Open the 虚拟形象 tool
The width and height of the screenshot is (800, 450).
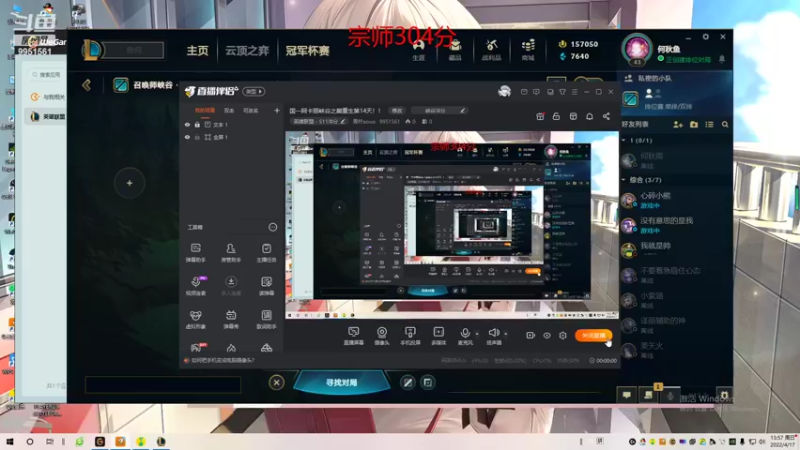coord(195,319)
